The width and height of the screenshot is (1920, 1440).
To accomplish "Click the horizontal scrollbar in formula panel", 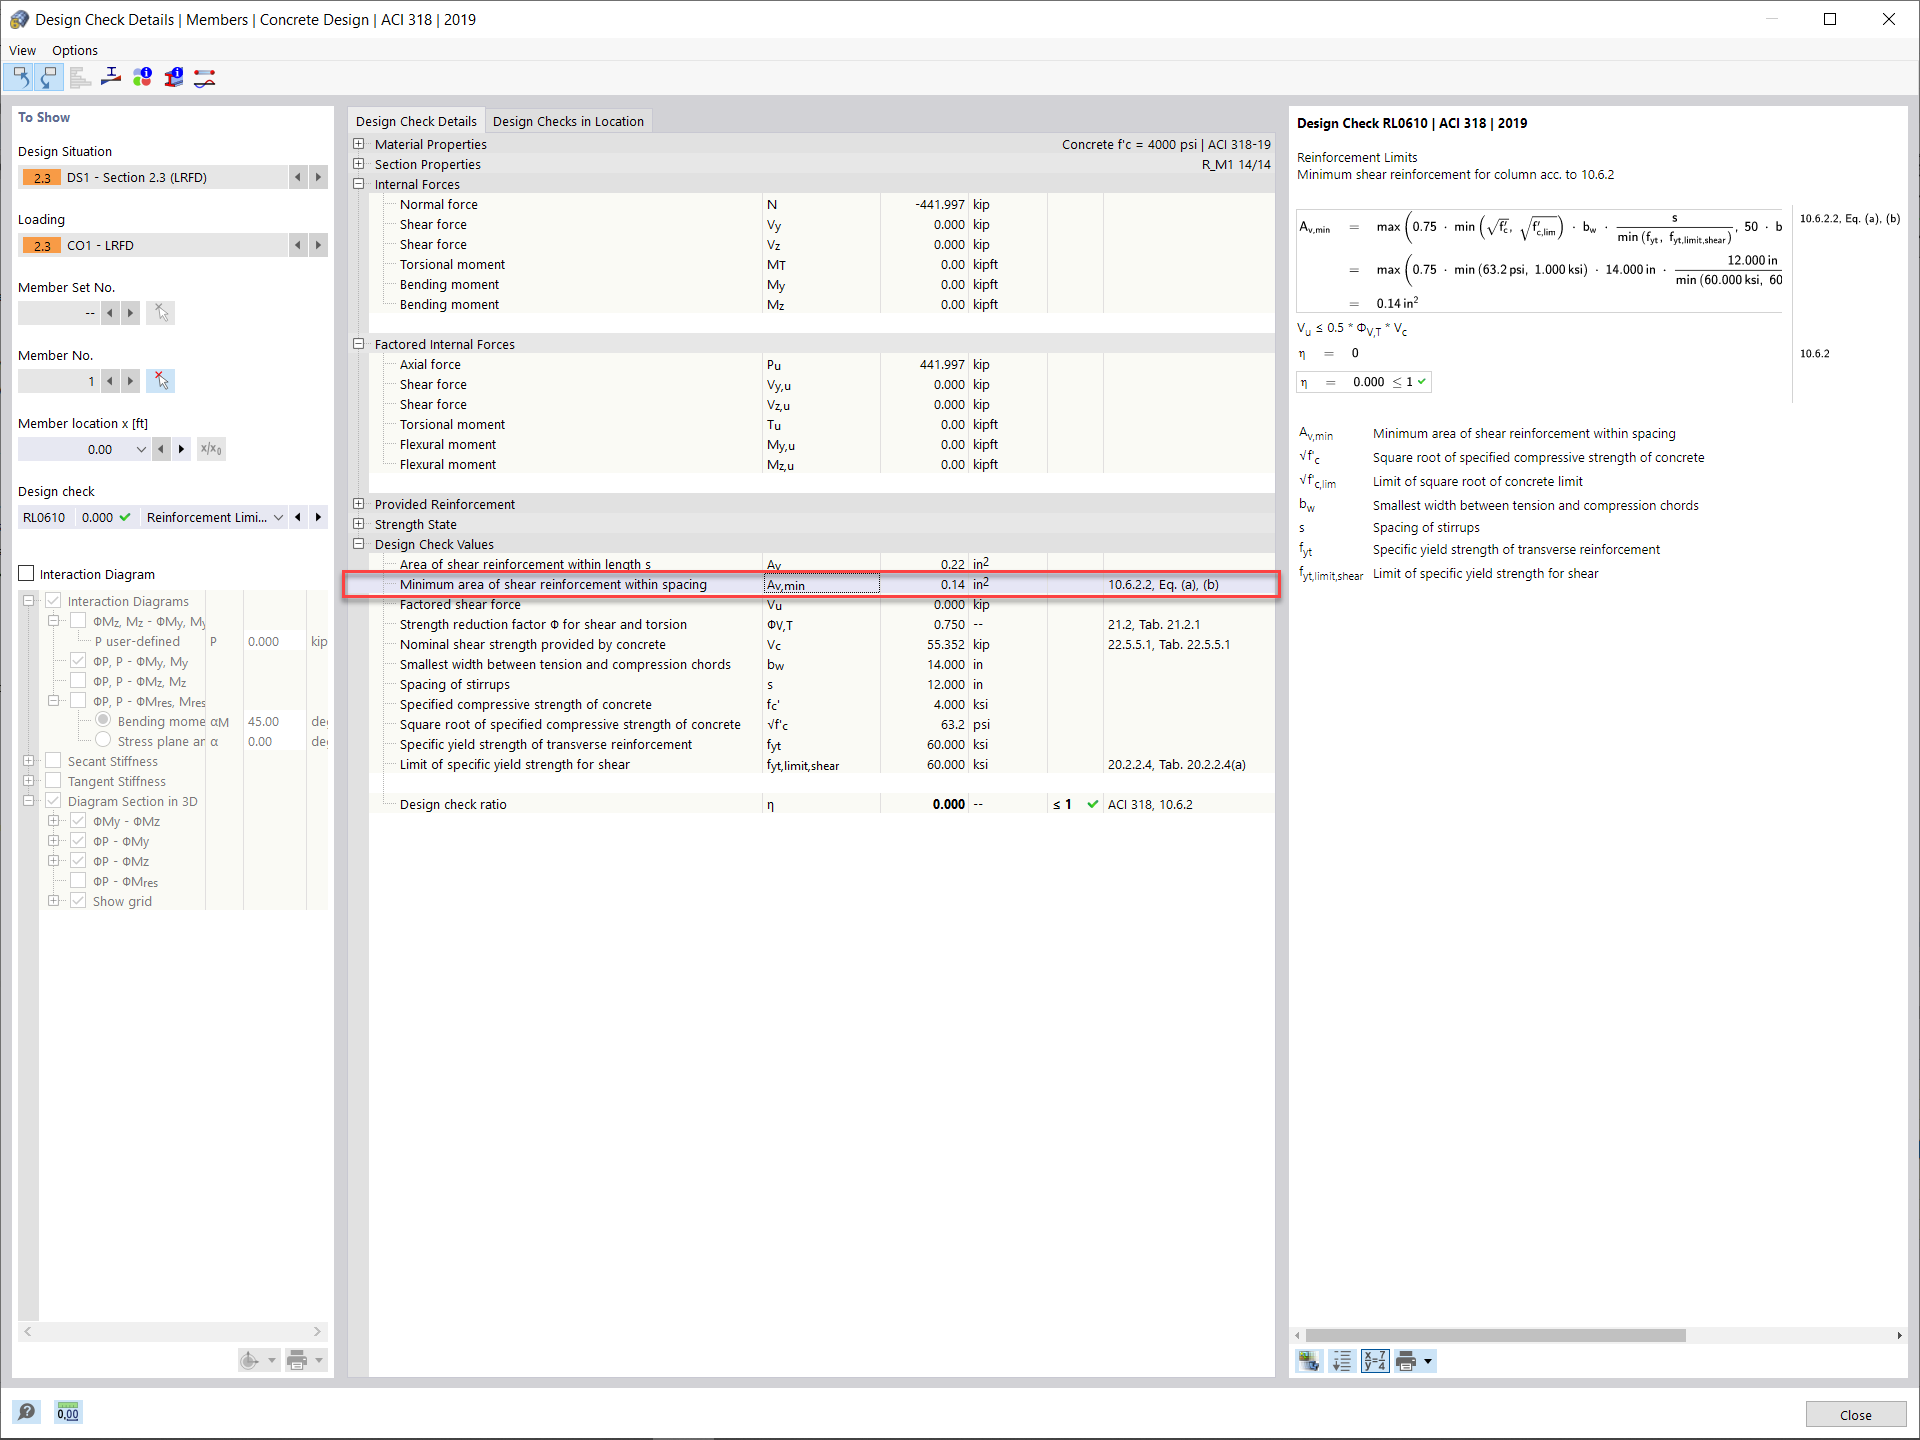I will click(1495, 1335).
